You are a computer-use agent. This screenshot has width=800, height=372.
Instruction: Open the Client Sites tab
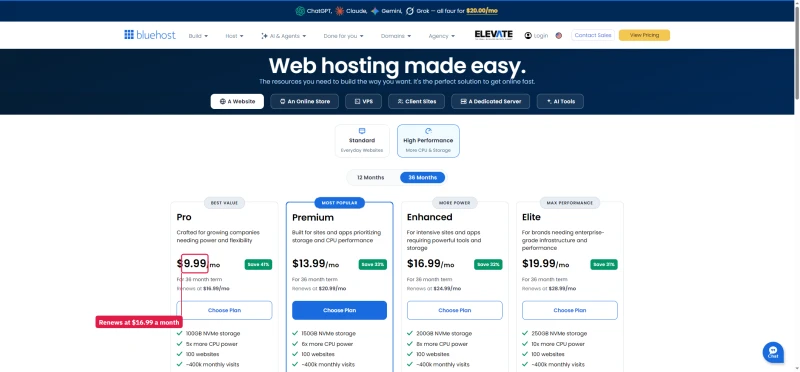(416, 102)
